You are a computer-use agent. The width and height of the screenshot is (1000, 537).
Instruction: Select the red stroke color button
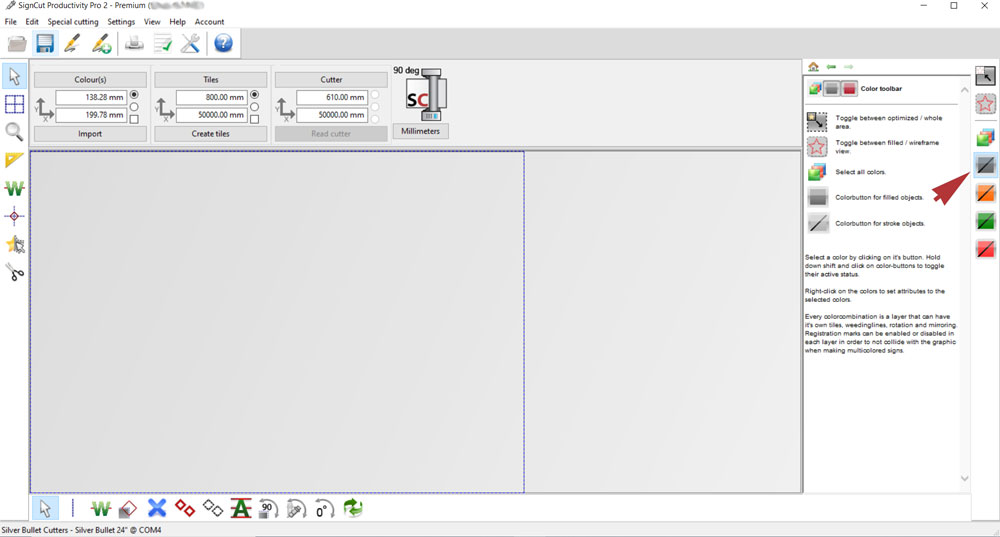[x=985, y=249]
